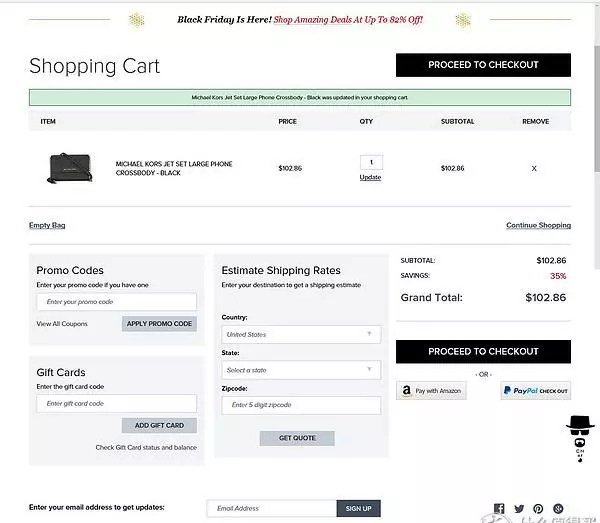This screenshot has width=600, height=523.
Task: Click the promo code input field
Action: 117,302
